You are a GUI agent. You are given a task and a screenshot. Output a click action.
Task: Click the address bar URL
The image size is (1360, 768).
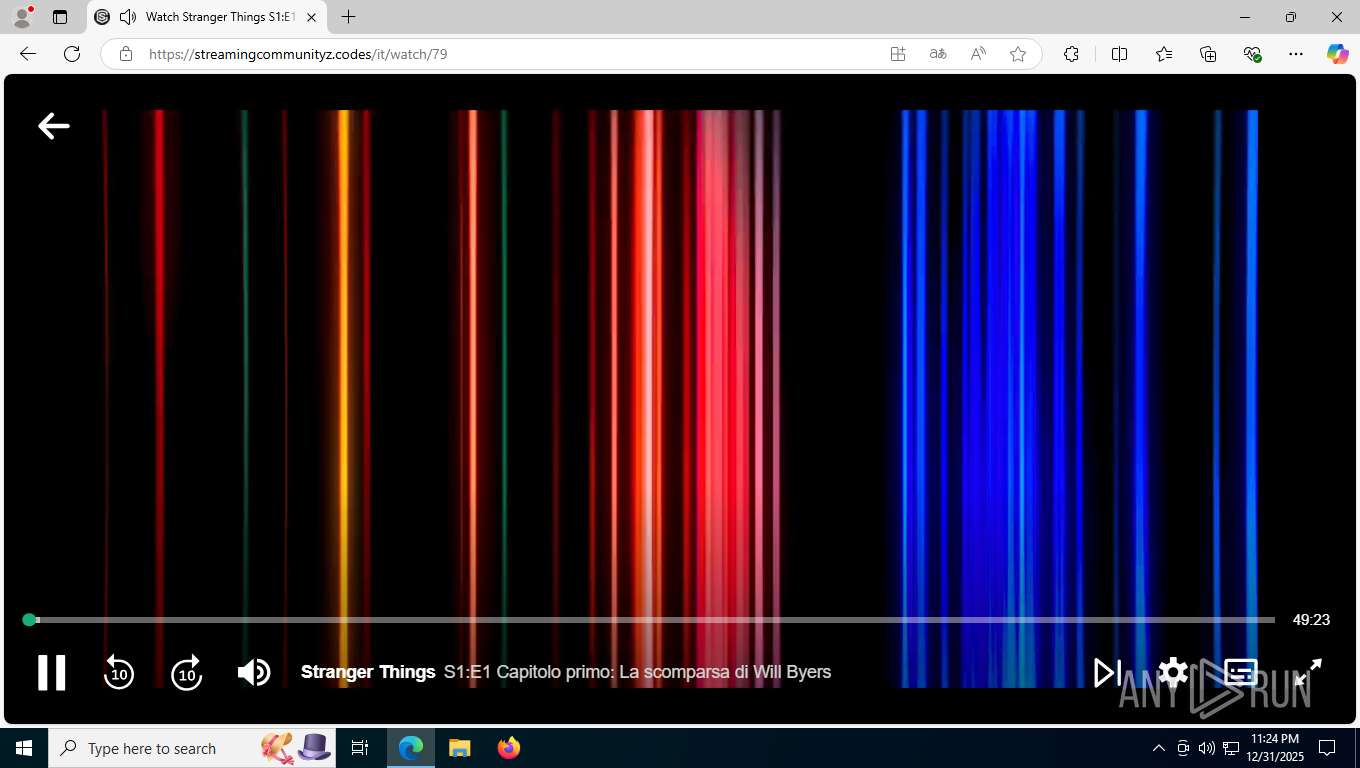pyautogui.click(x=298, y=54)
